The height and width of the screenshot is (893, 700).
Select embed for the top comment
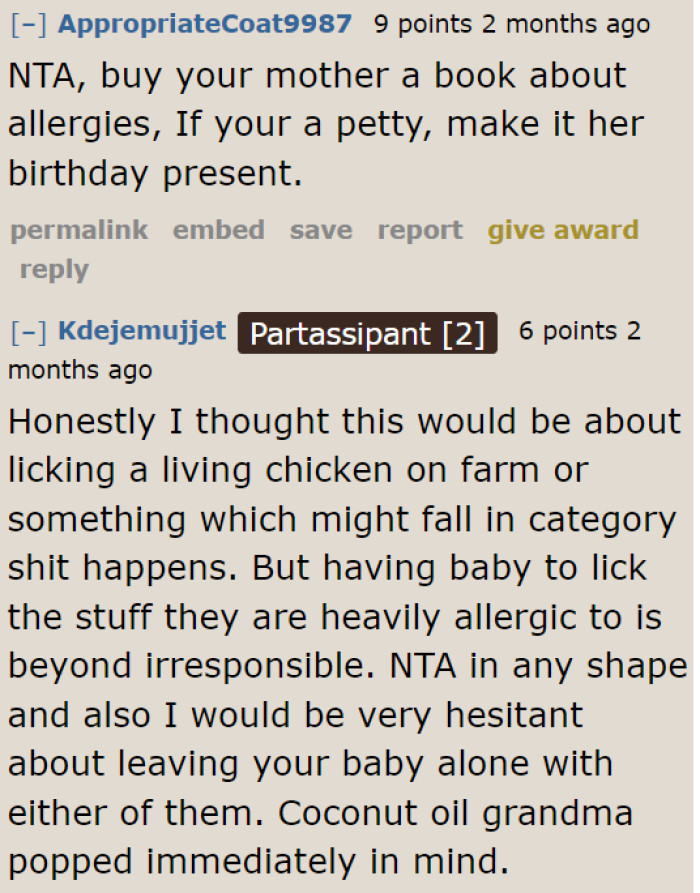pos(218,230)
